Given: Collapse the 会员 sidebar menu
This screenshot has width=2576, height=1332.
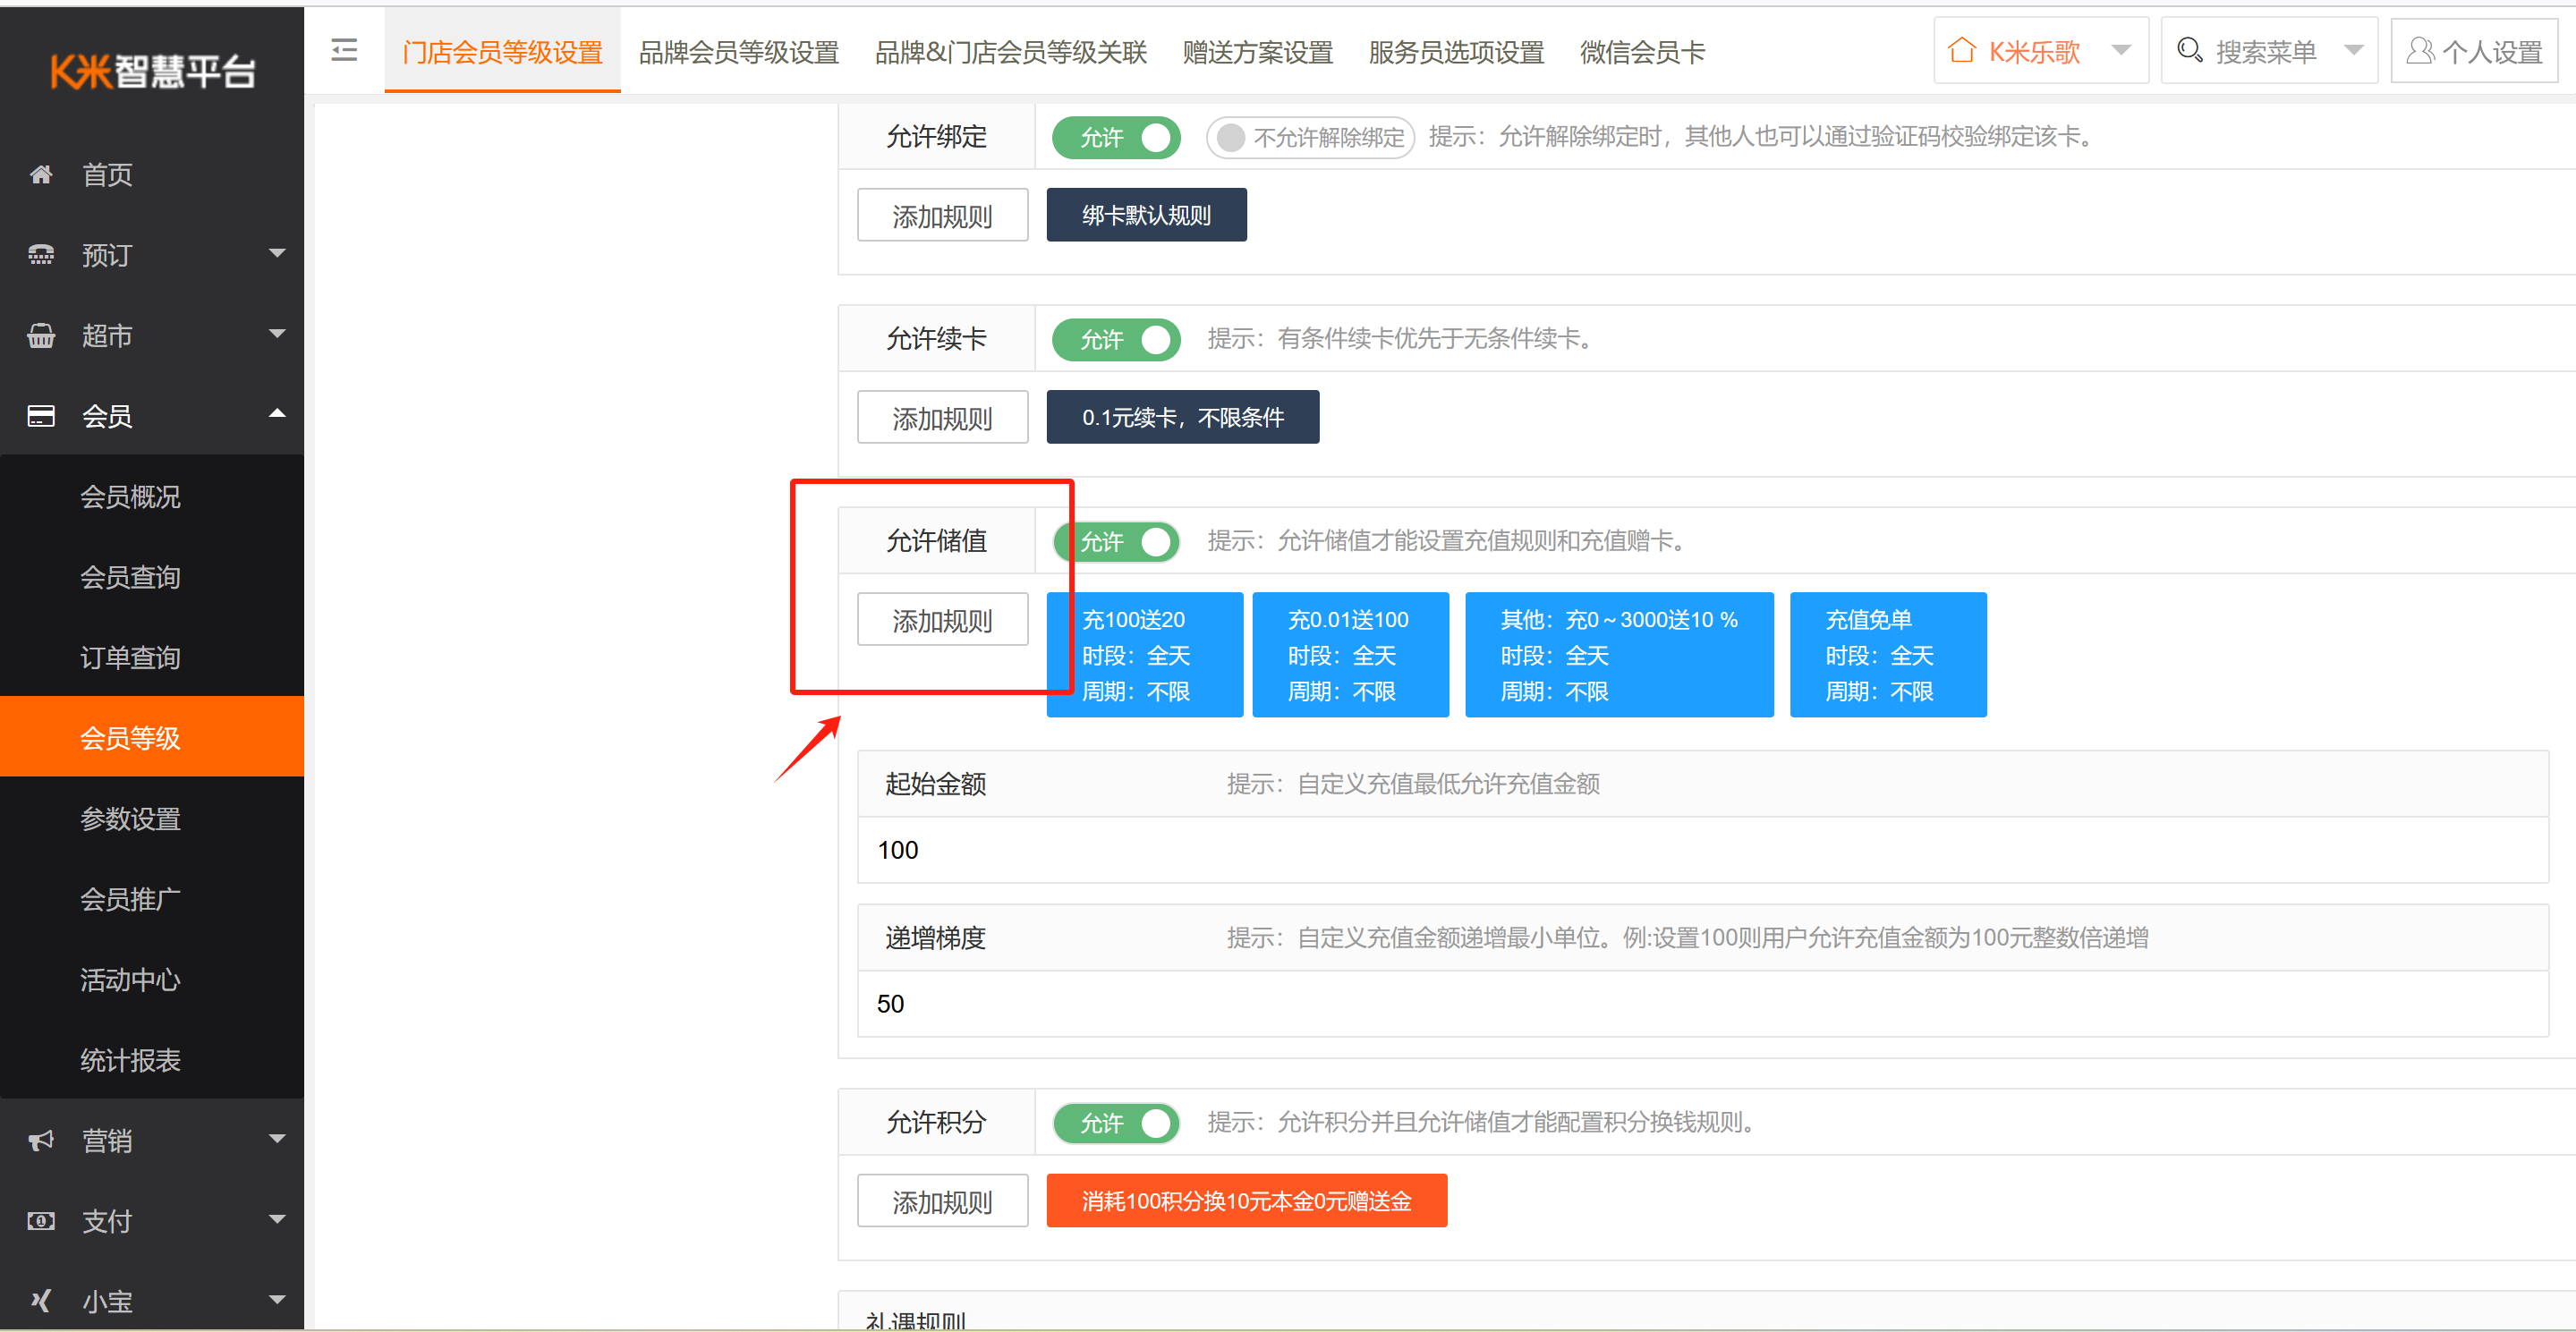Looking at the screenshot, I should tap(277, 414).
